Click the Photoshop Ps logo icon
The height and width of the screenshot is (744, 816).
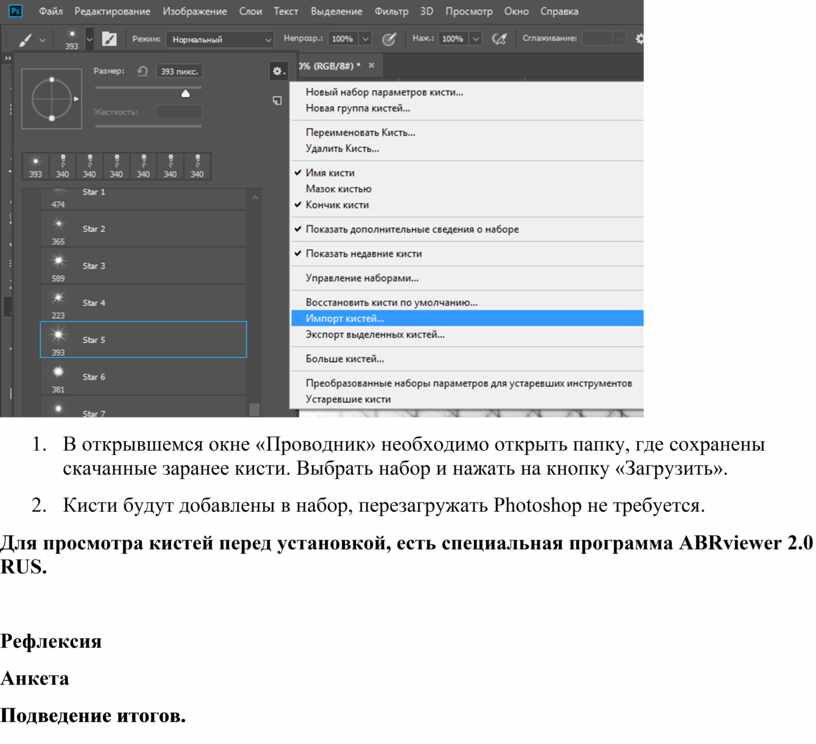point(16,10)
